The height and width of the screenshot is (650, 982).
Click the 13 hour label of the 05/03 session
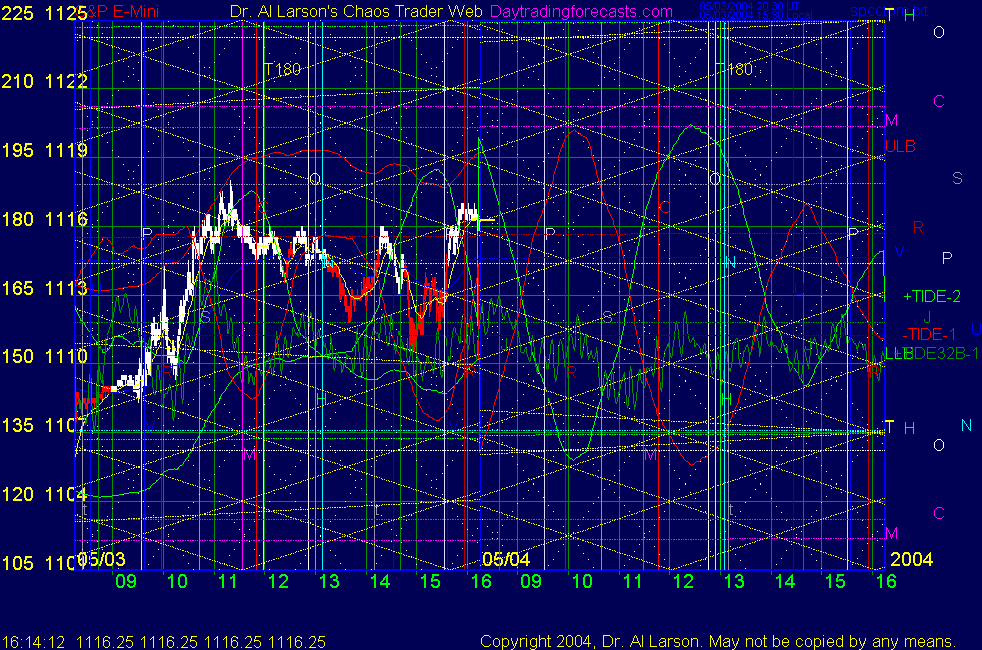click(329, 581)
